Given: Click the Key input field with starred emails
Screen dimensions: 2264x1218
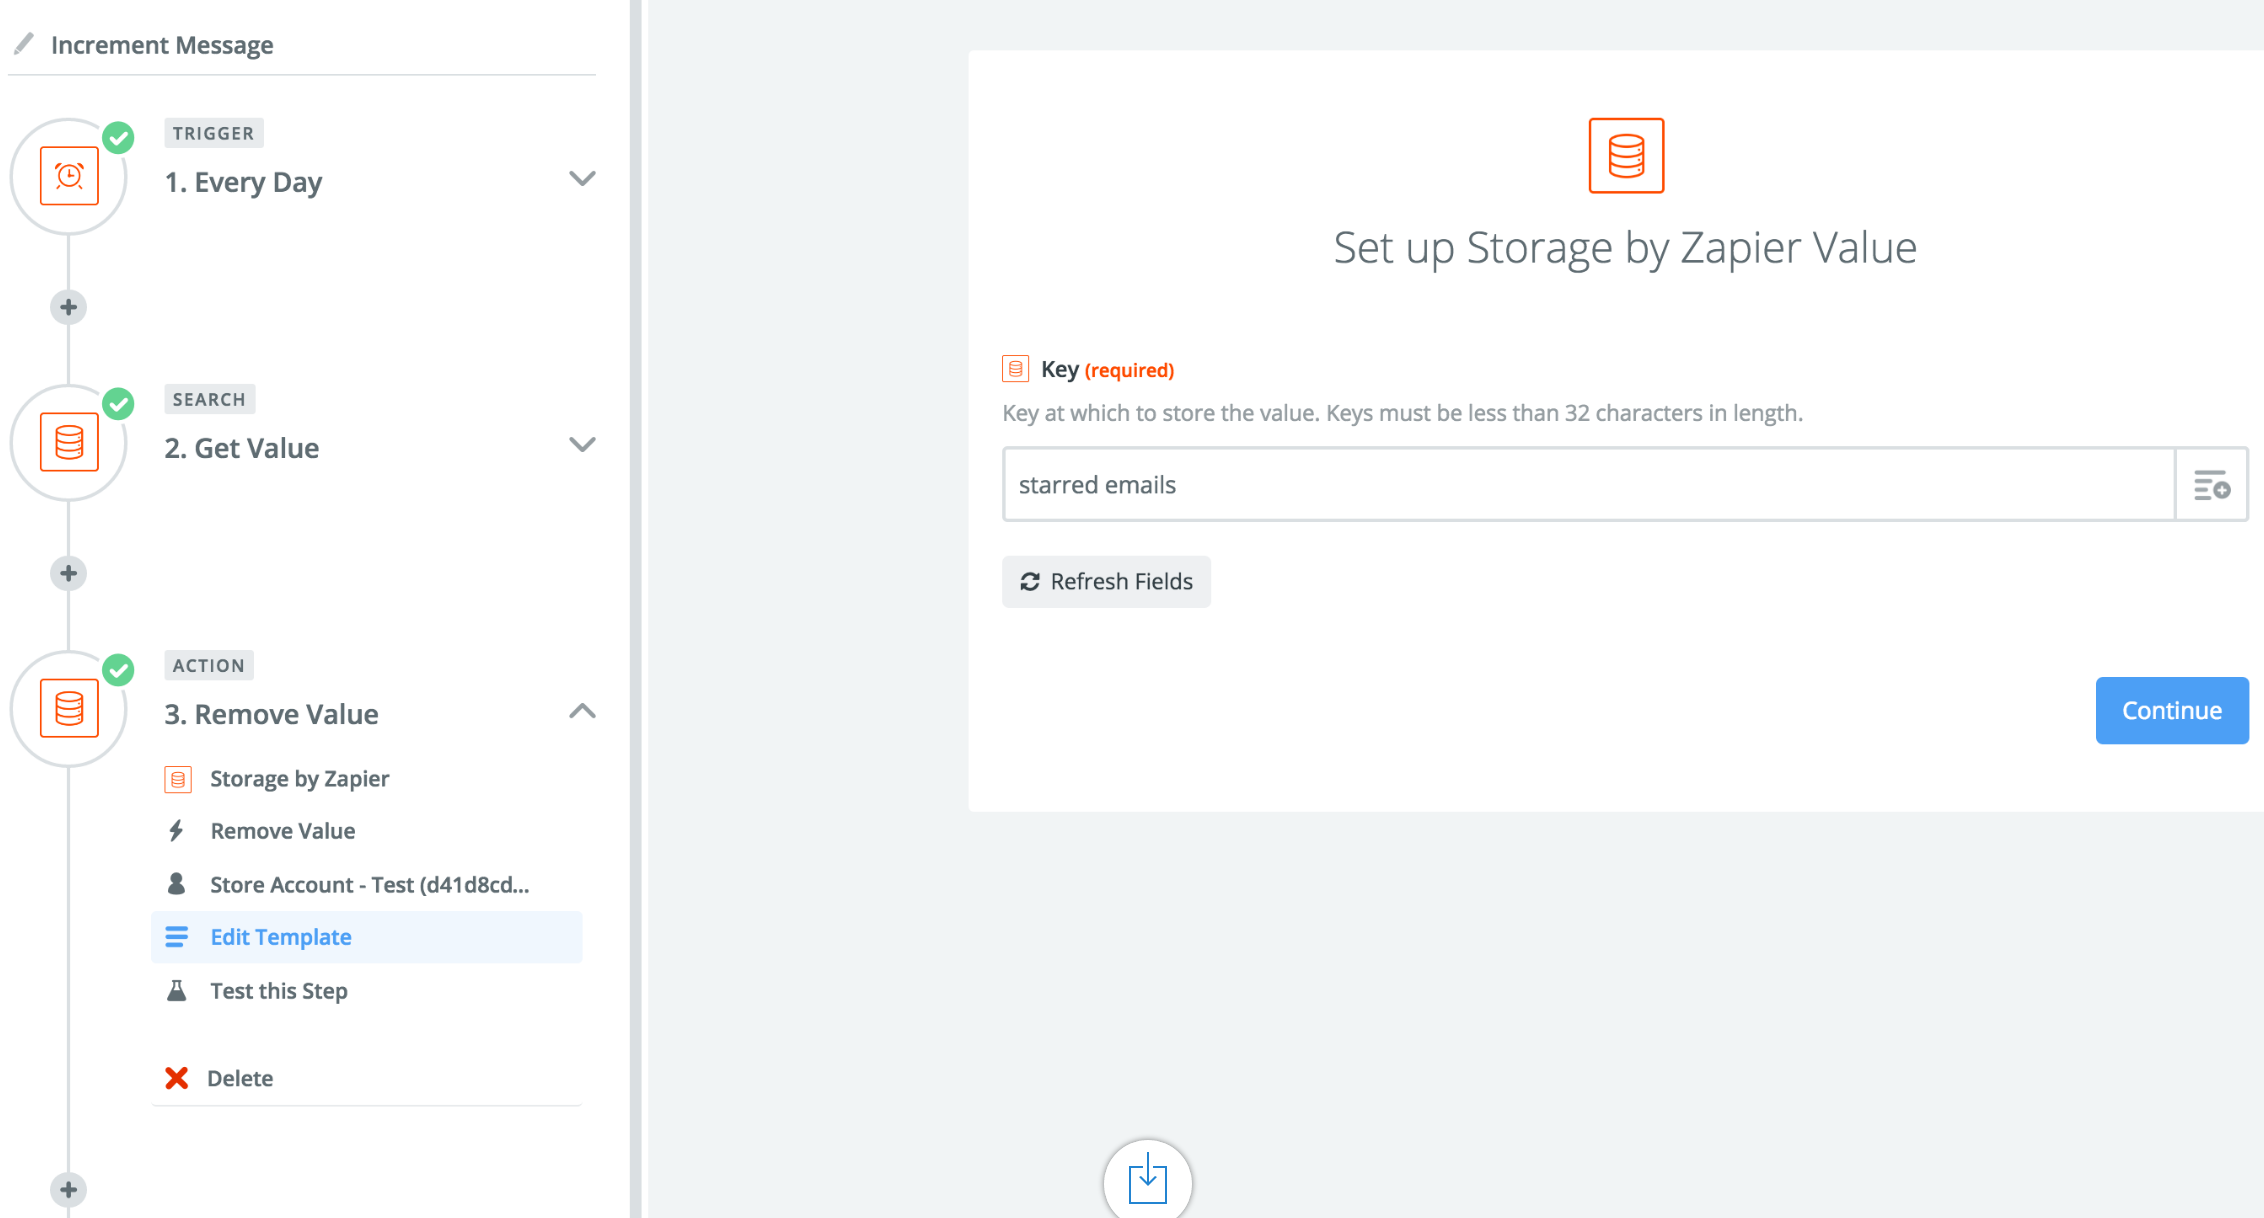Looking at the screenshot, I should [x=1589, y=485].
